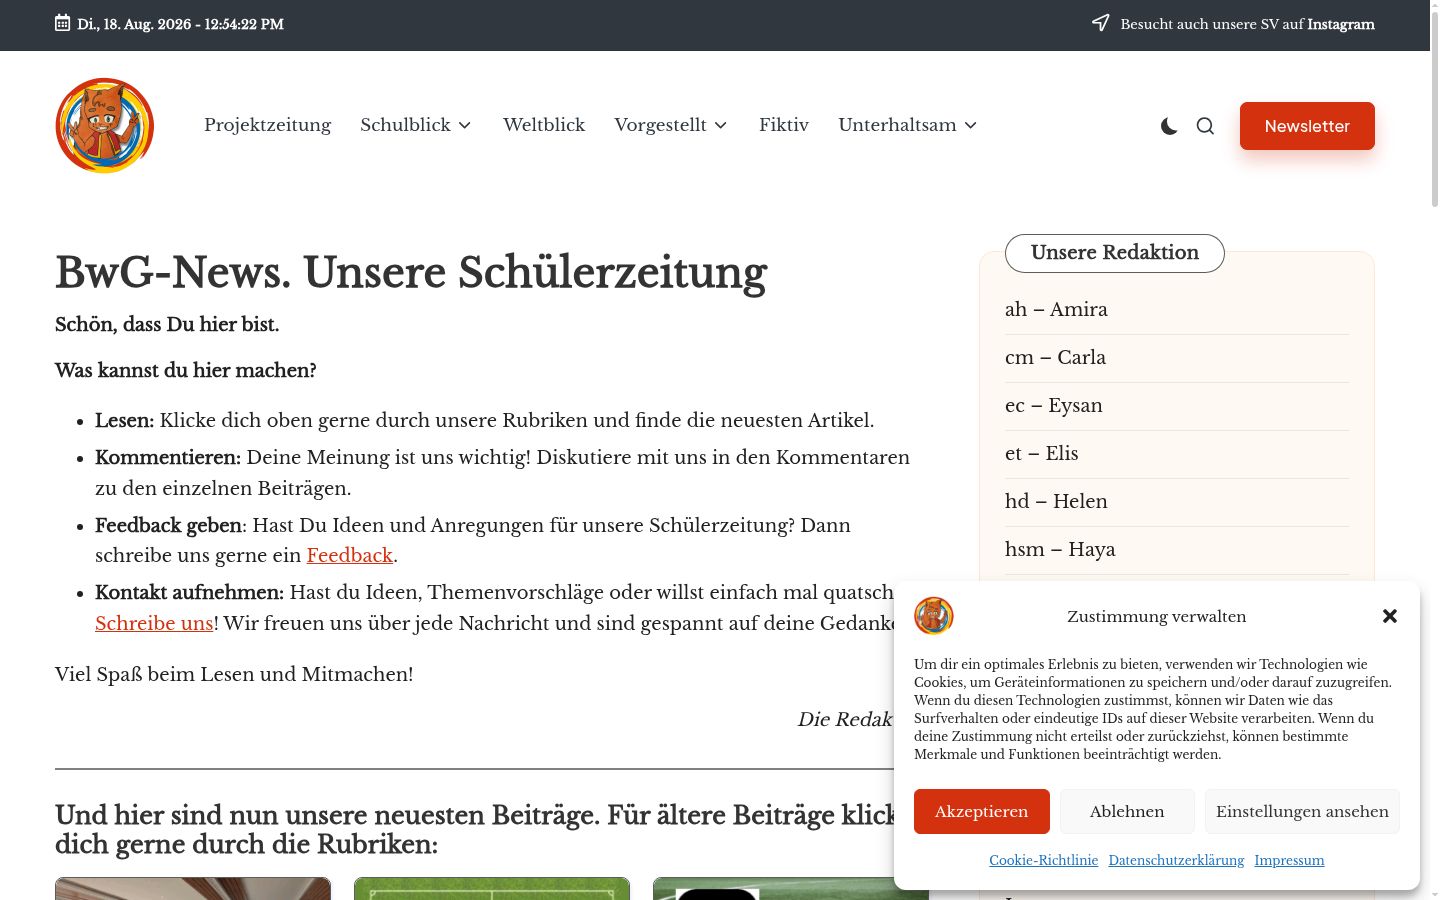This screenshot has width=1440, height=900.
Task: Open the Feedback link
Action: [350, 555]
